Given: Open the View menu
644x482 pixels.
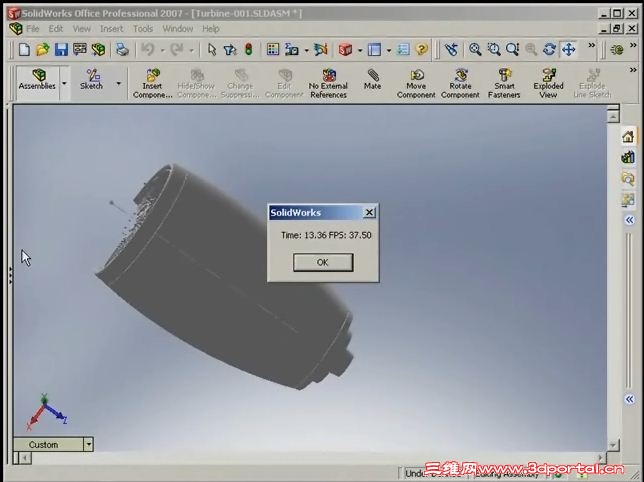Looking at the screenshot, I should point(81,29).
